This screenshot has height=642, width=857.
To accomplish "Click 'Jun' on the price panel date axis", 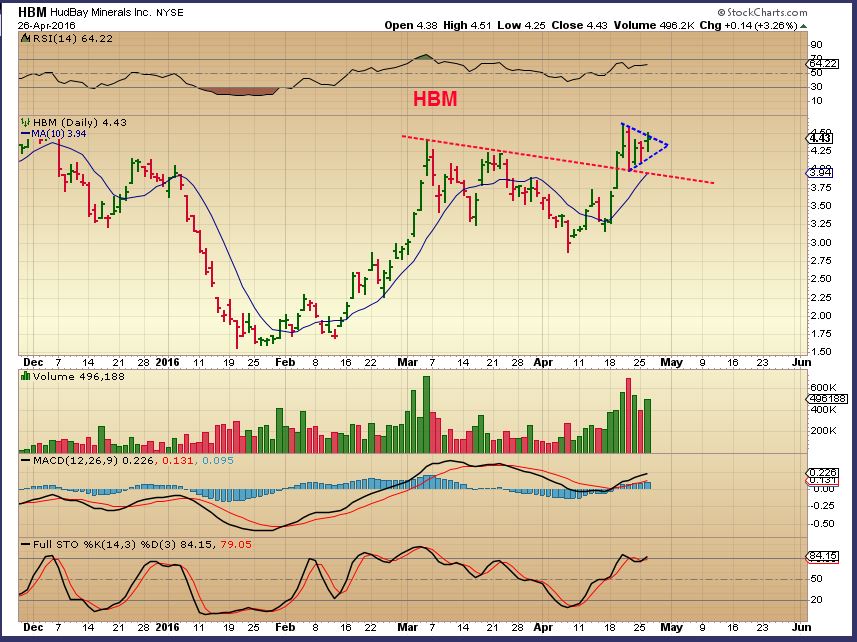I will coord(801,362).
